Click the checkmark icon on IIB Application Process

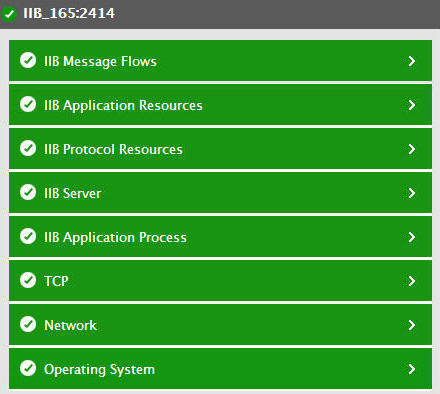click(28, 236)
